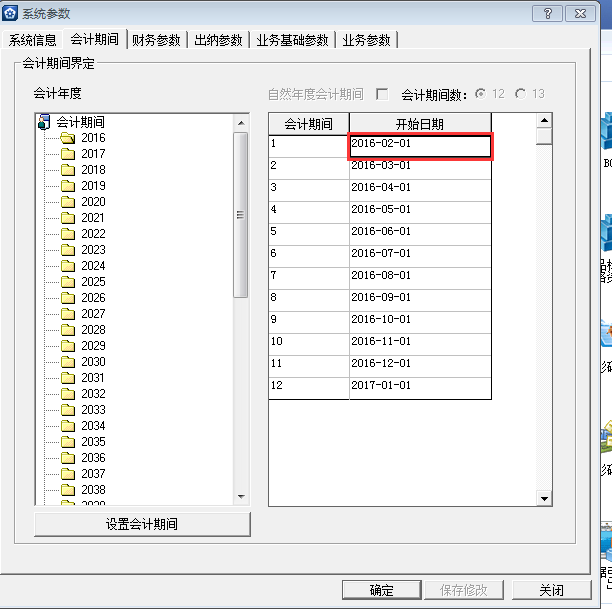
Task: Open the 2030 year folder
Action: (67, 362)
